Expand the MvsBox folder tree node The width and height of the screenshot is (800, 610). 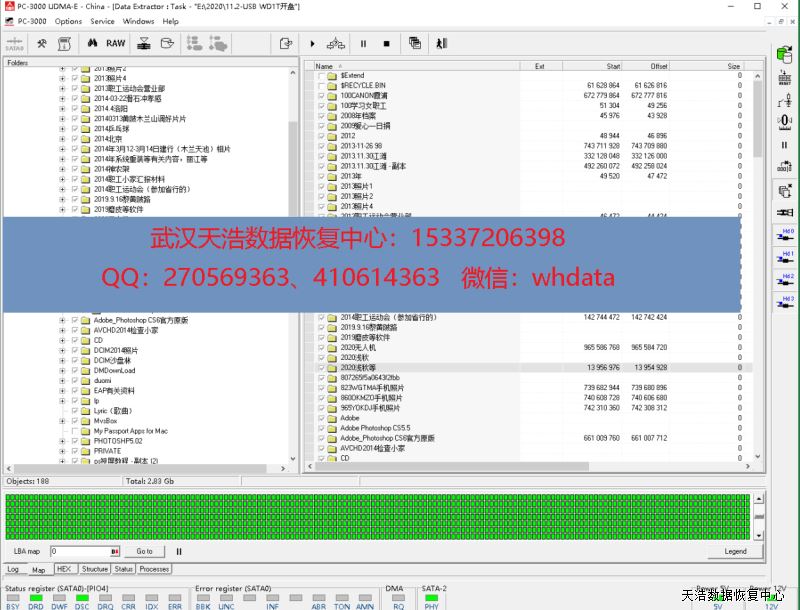[62, 421]
